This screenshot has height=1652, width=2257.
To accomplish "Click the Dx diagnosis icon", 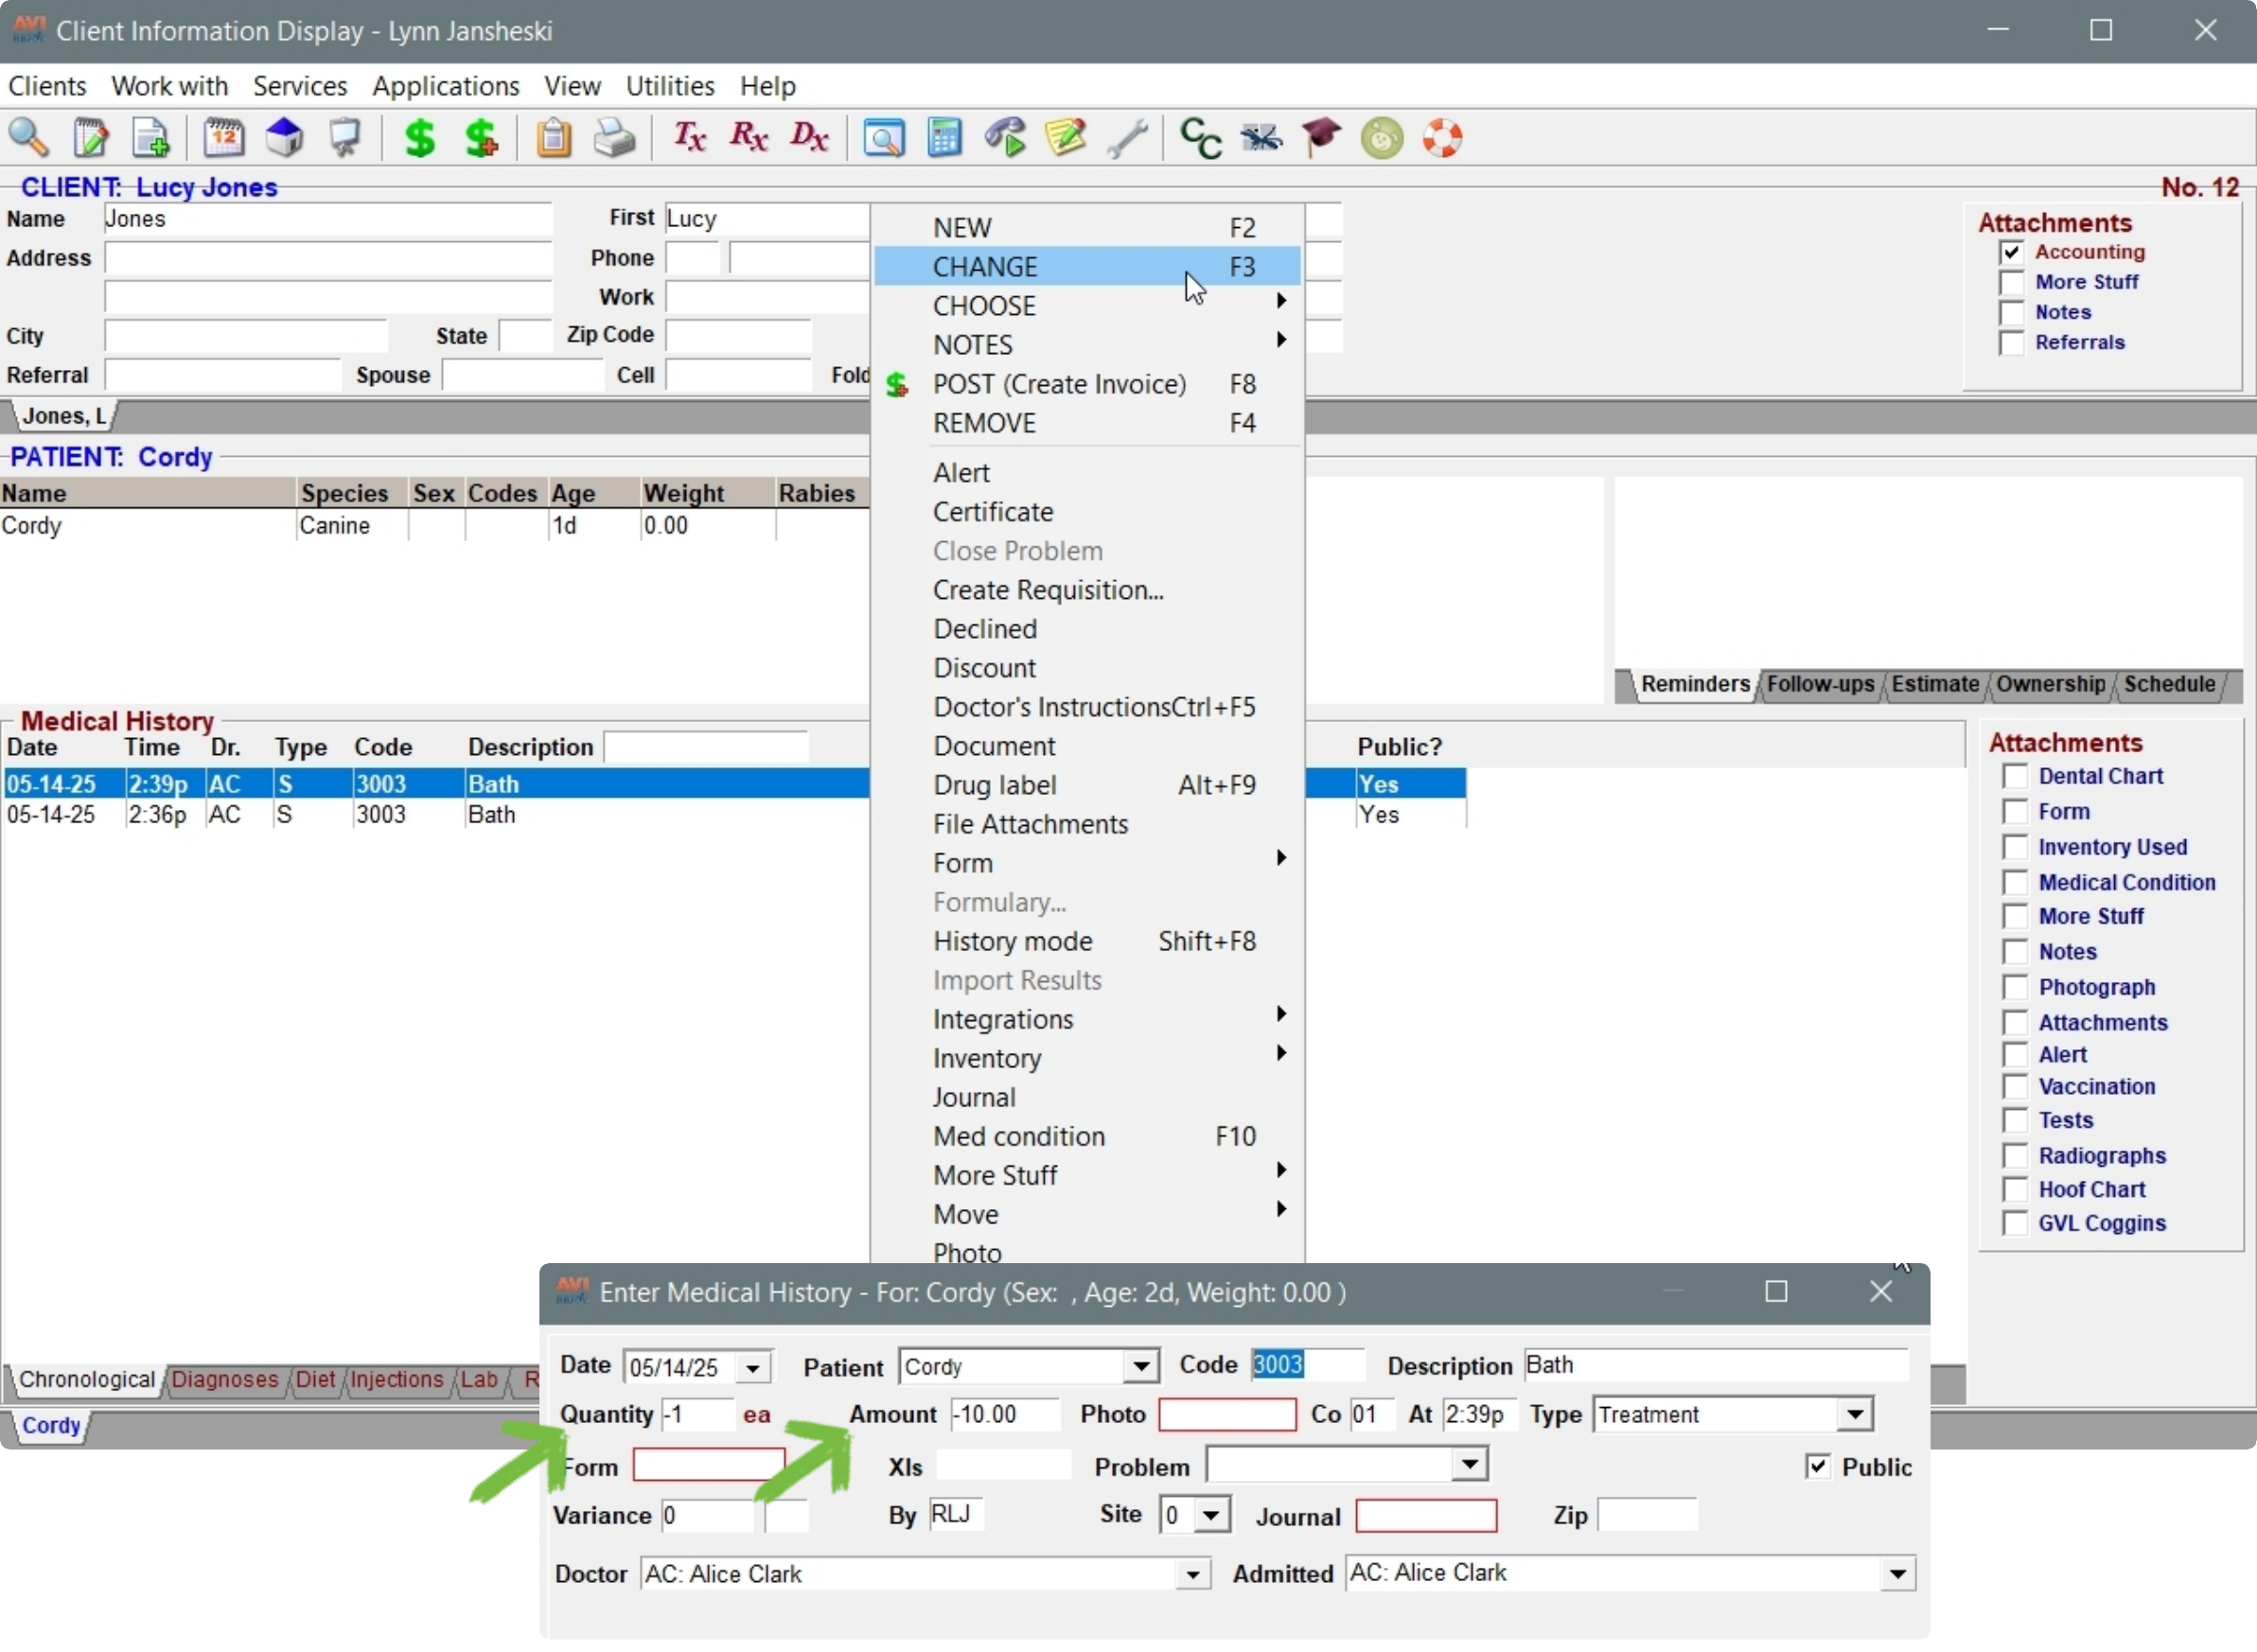I will (x=809, y=137).
